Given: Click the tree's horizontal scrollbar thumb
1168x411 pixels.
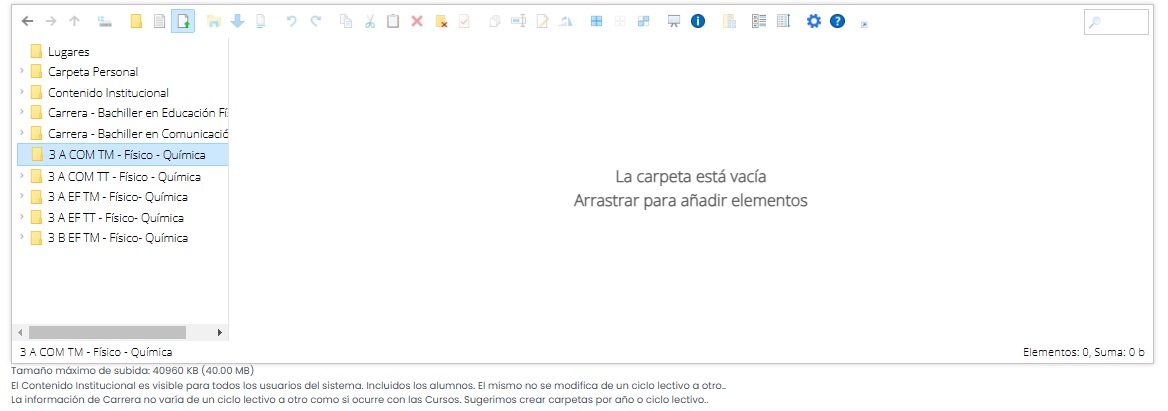Looking at the screenshot, I should click(x=107, y=332).
